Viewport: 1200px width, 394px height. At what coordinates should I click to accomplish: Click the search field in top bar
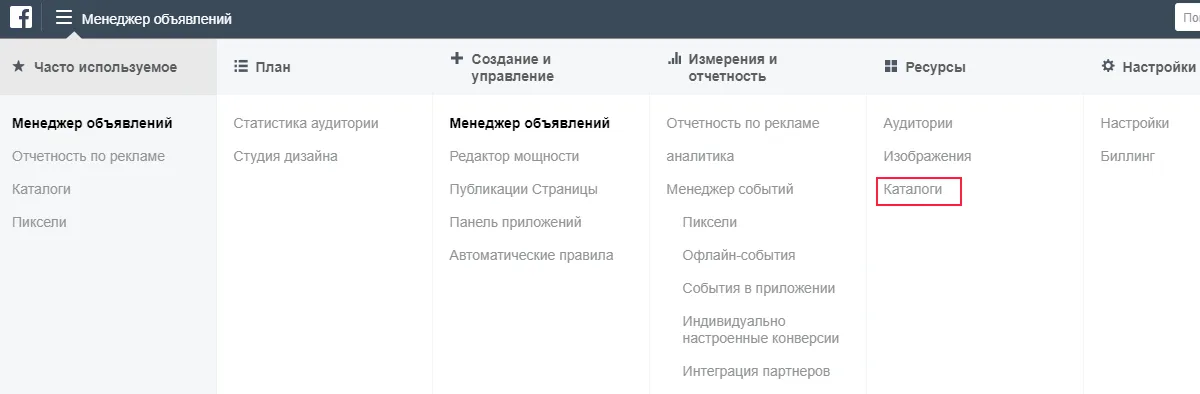pyautogui.click(x=1187, y=17)
